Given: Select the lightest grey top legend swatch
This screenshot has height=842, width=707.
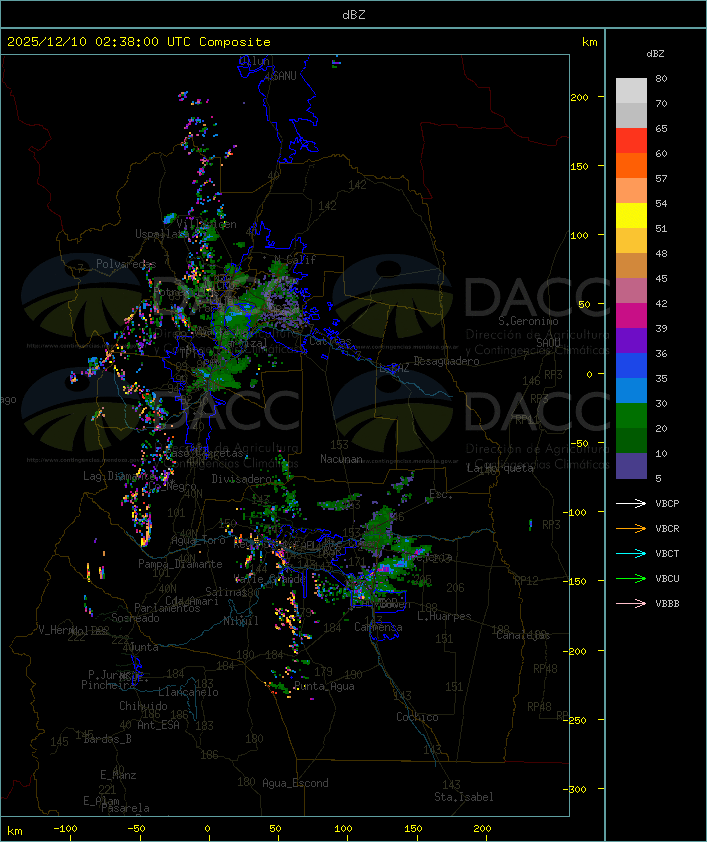Looking at the screenshot, I should pos(631,90).
